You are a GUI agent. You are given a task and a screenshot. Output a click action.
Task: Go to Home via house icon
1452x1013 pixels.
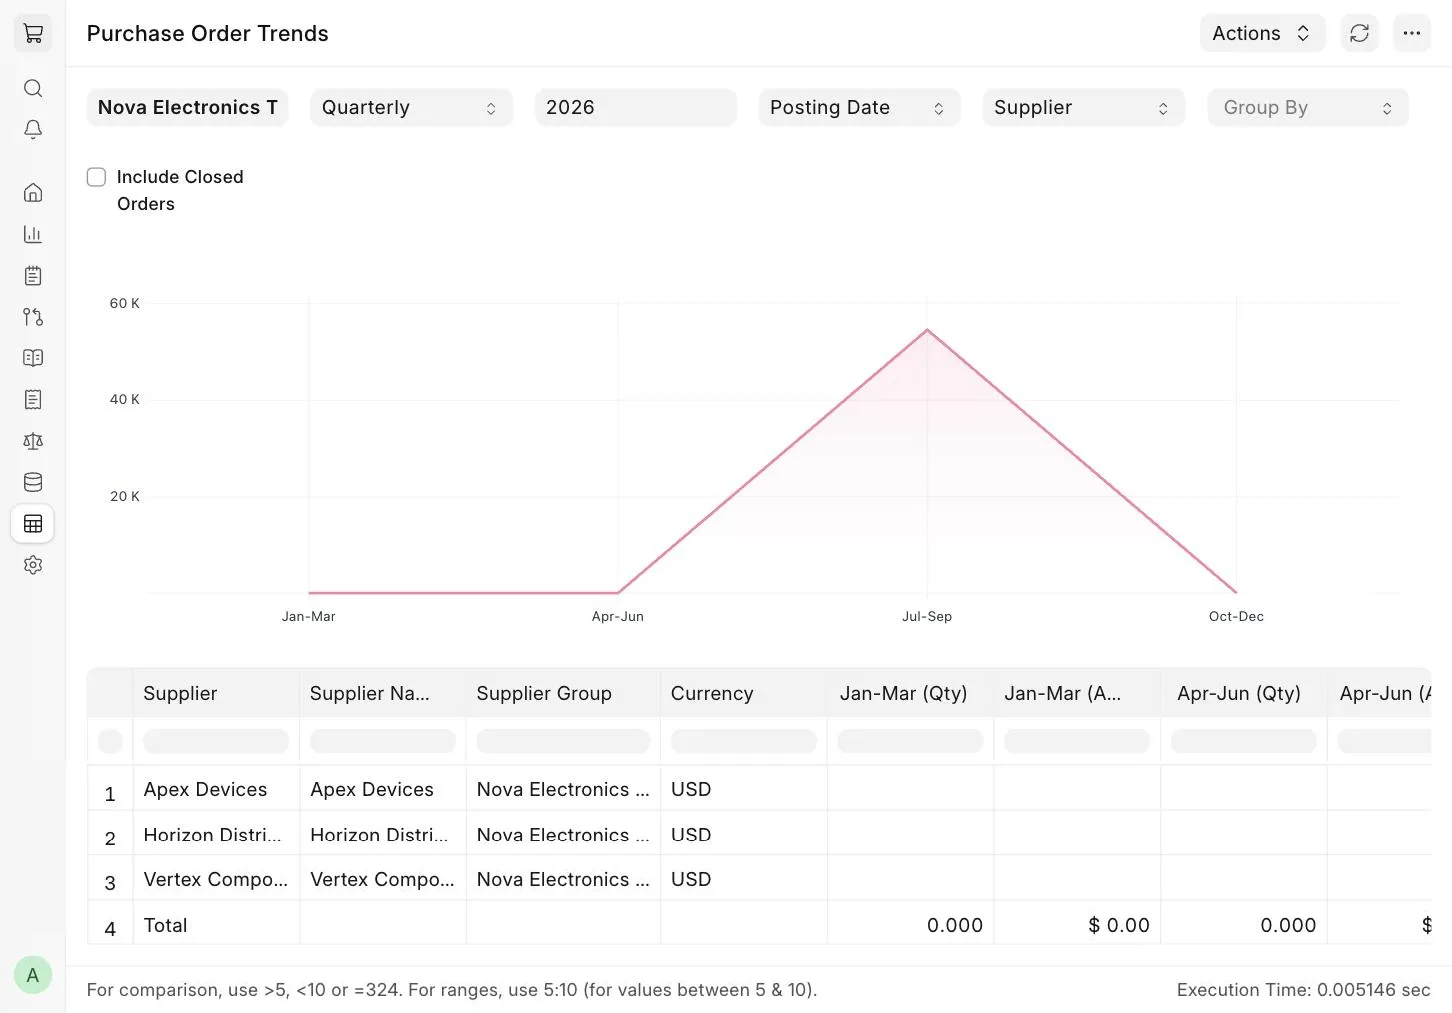click(33, 192)
